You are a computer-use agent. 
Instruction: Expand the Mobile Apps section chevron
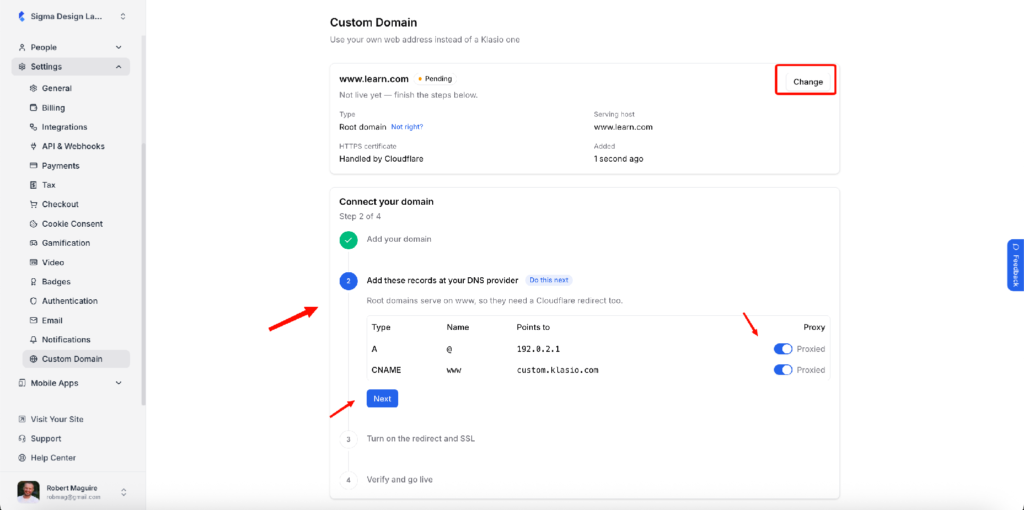118,383
